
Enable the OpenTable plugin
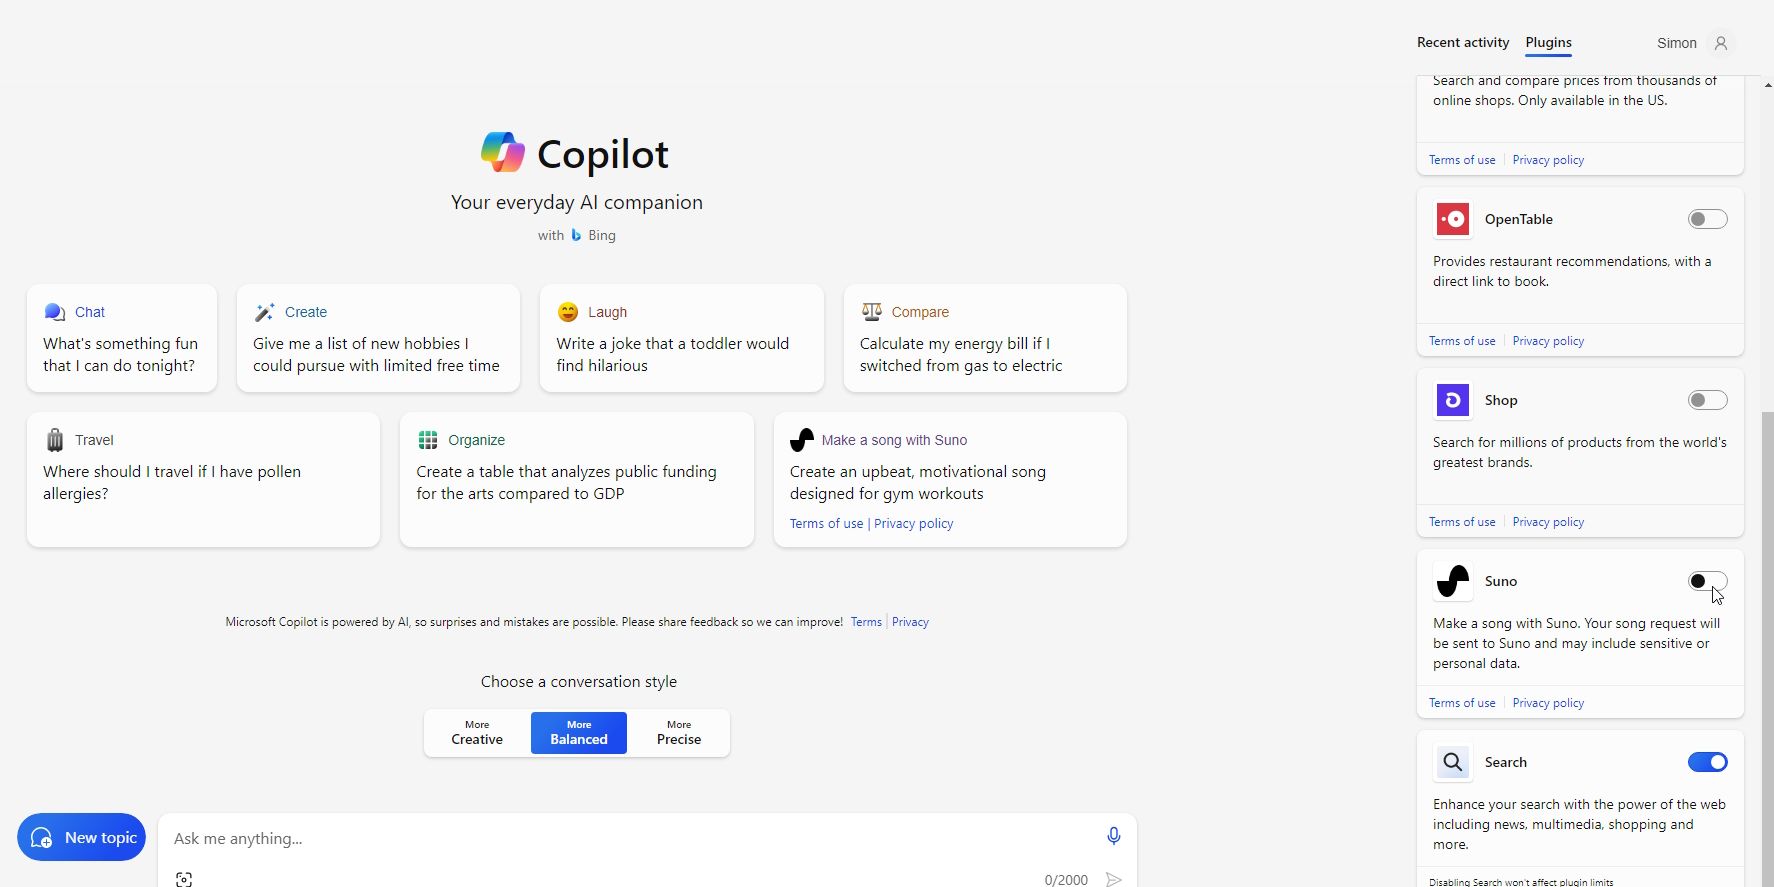[x=1707, y=218]
